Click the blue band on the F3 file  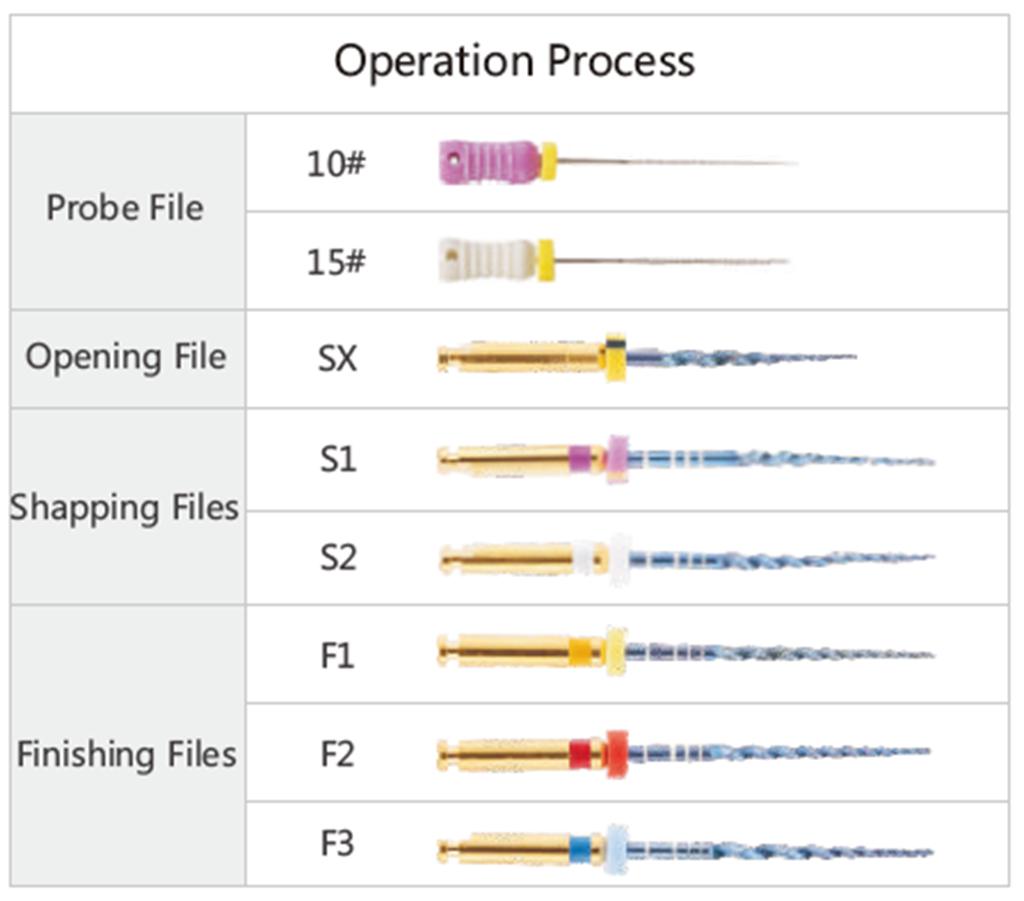coord(579,850)
